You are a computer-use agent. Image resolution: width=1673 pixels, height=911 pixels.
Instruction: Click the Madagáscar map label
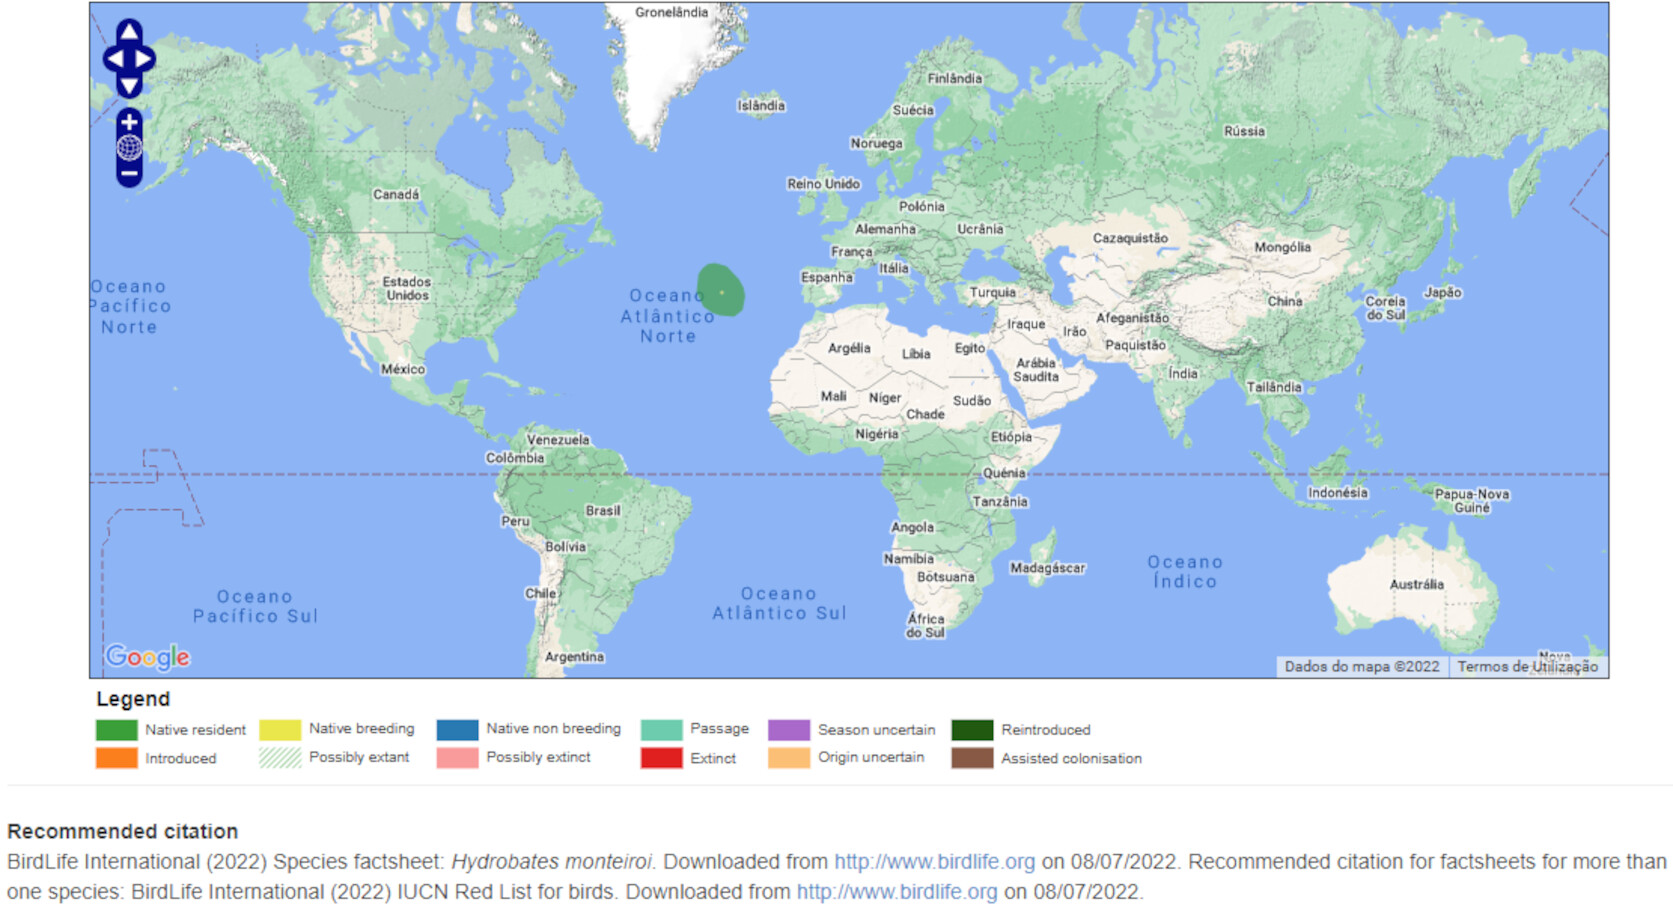[x=1047, y=568]
